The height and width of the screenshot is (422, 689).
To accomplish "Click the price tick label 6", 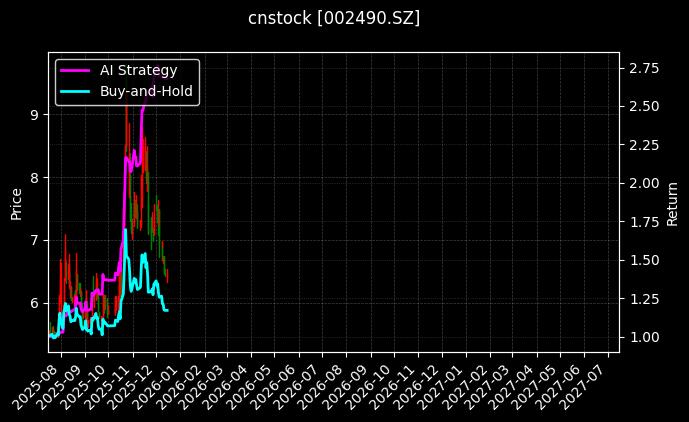I will tap(34, 303).
